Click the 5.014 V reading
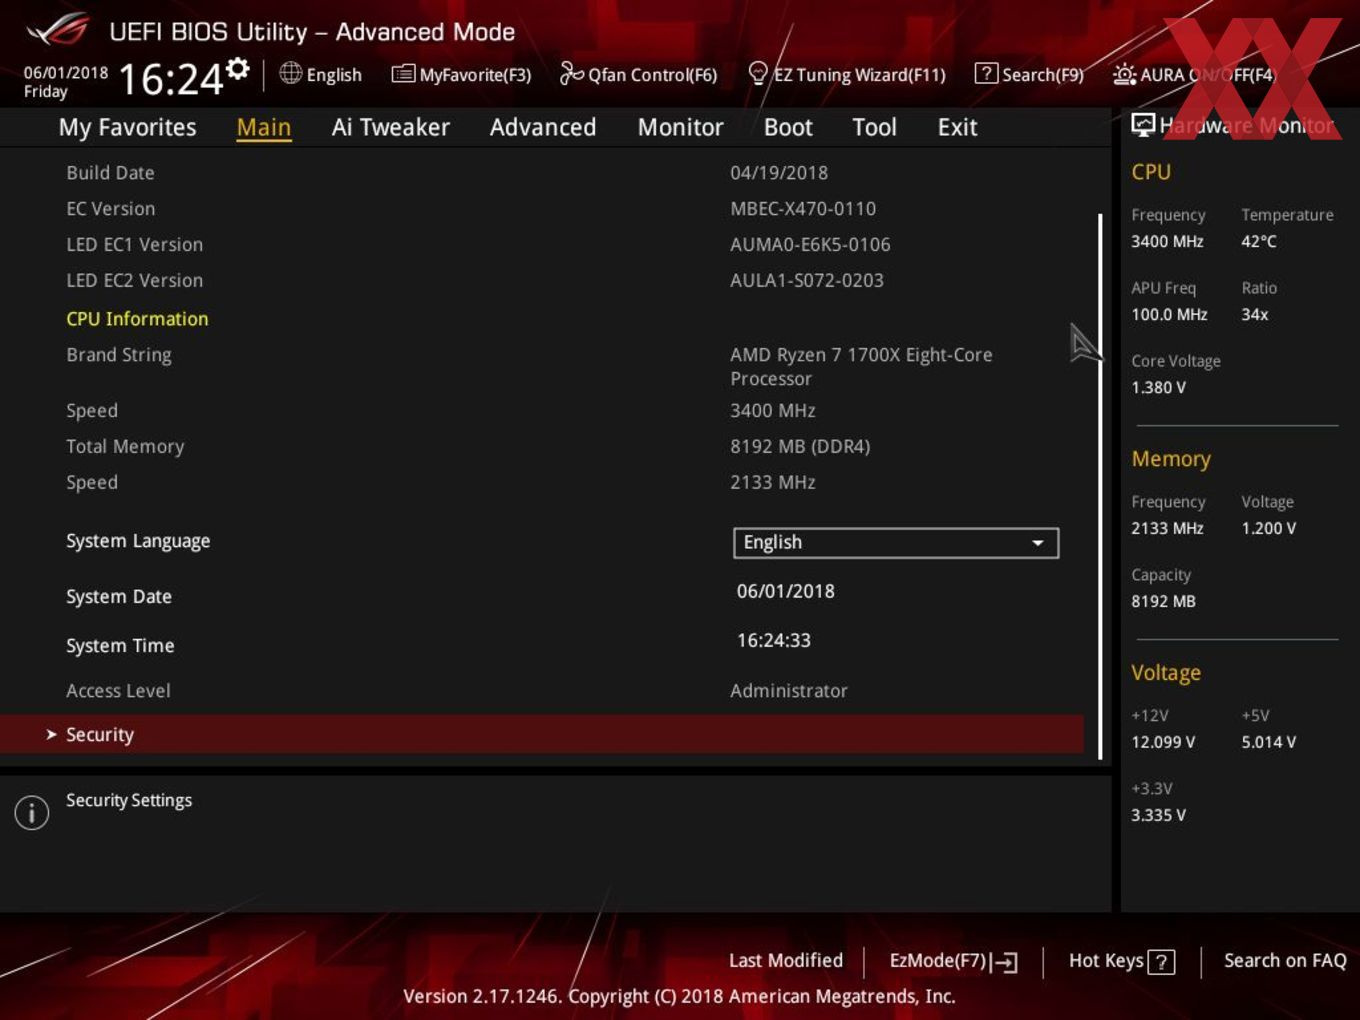1360x1020 pixels. coord(1269,743)
